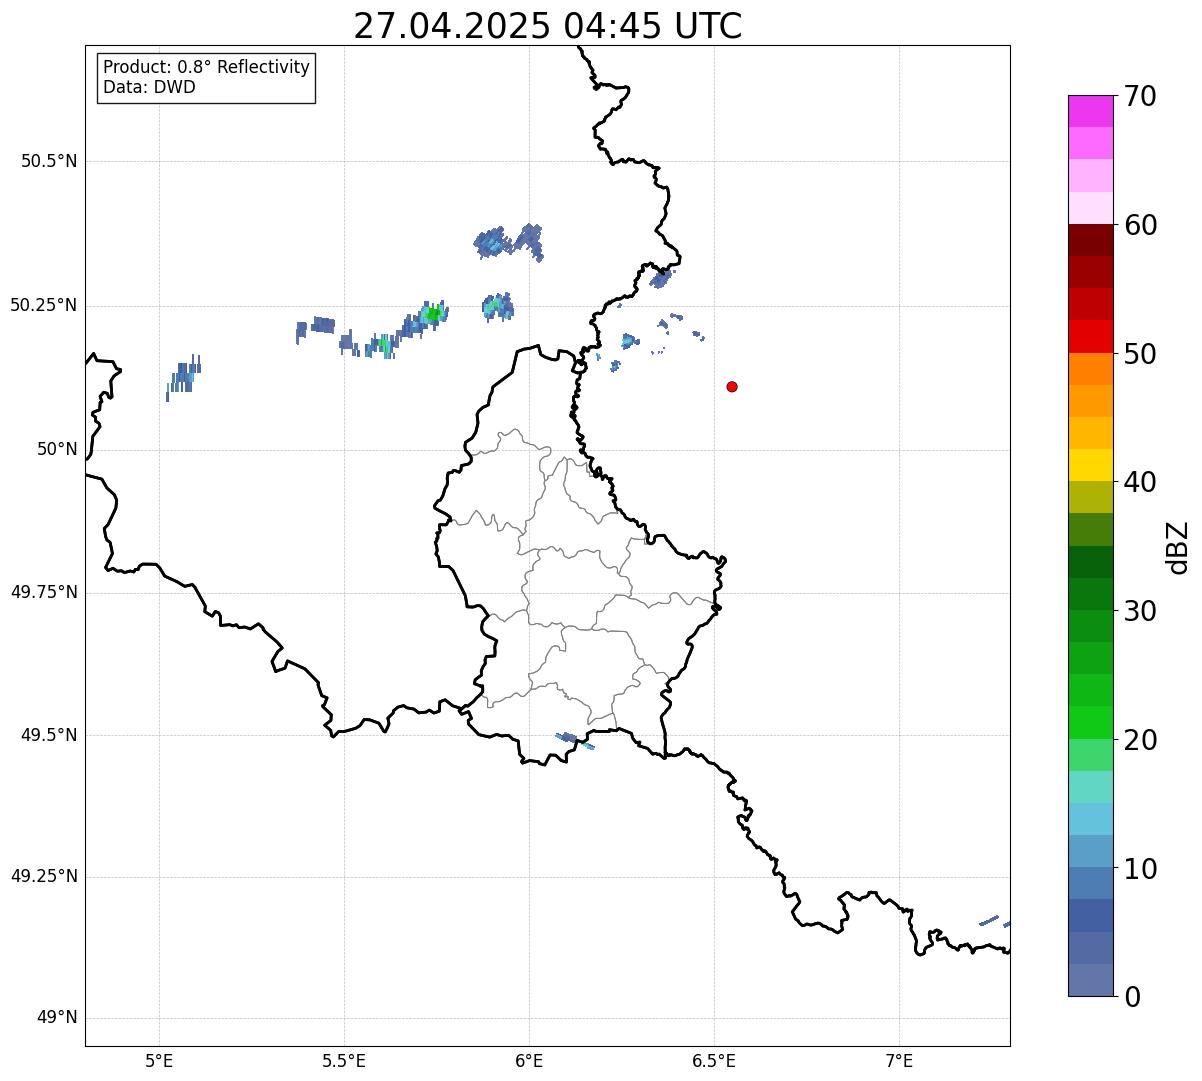Click the red station marker dot
The height and width of the screenshot is (1081, 1202).
[732, 386]
